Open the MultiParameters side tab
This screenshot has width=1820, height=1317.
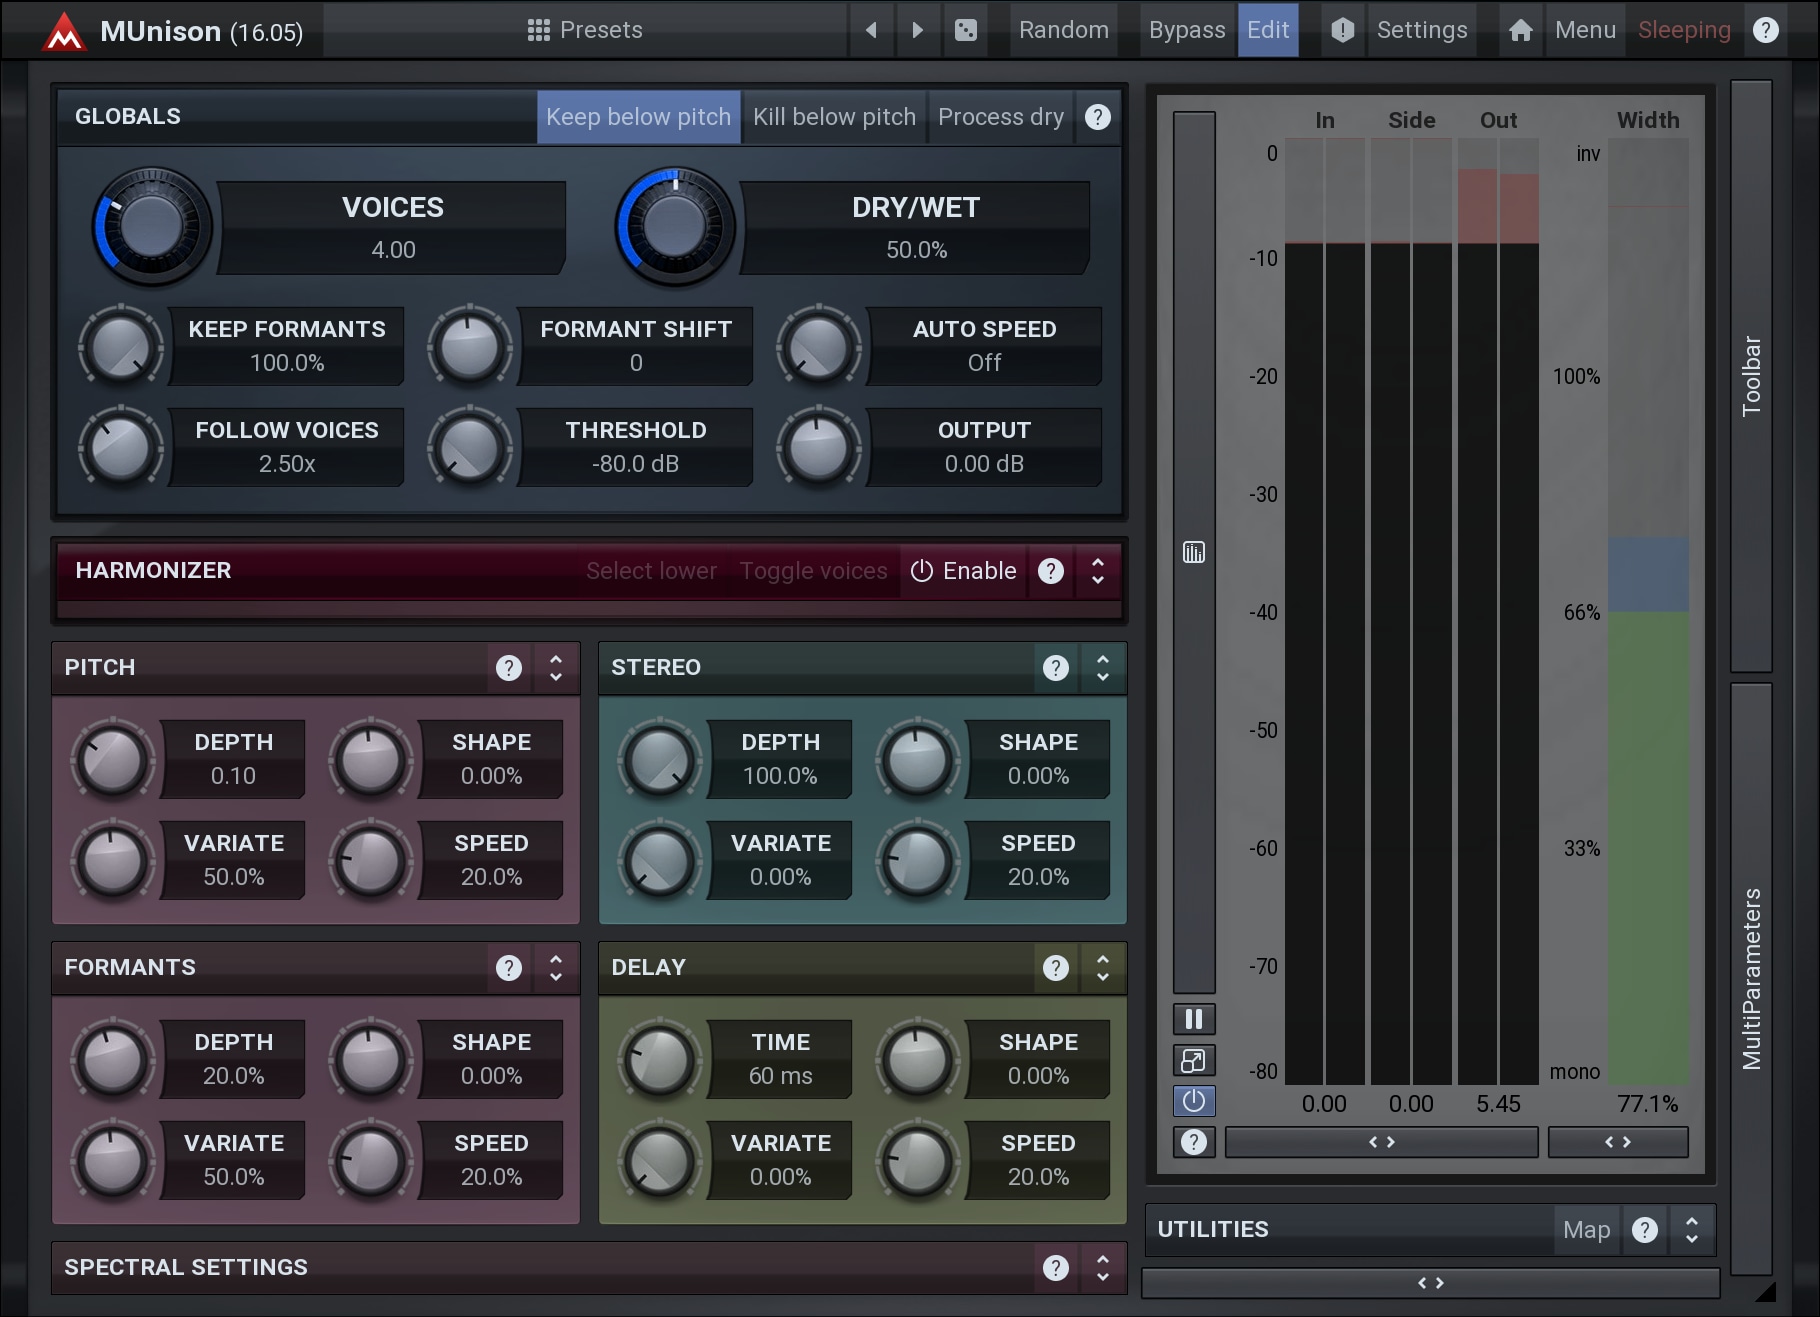(x=1751, y=979)
